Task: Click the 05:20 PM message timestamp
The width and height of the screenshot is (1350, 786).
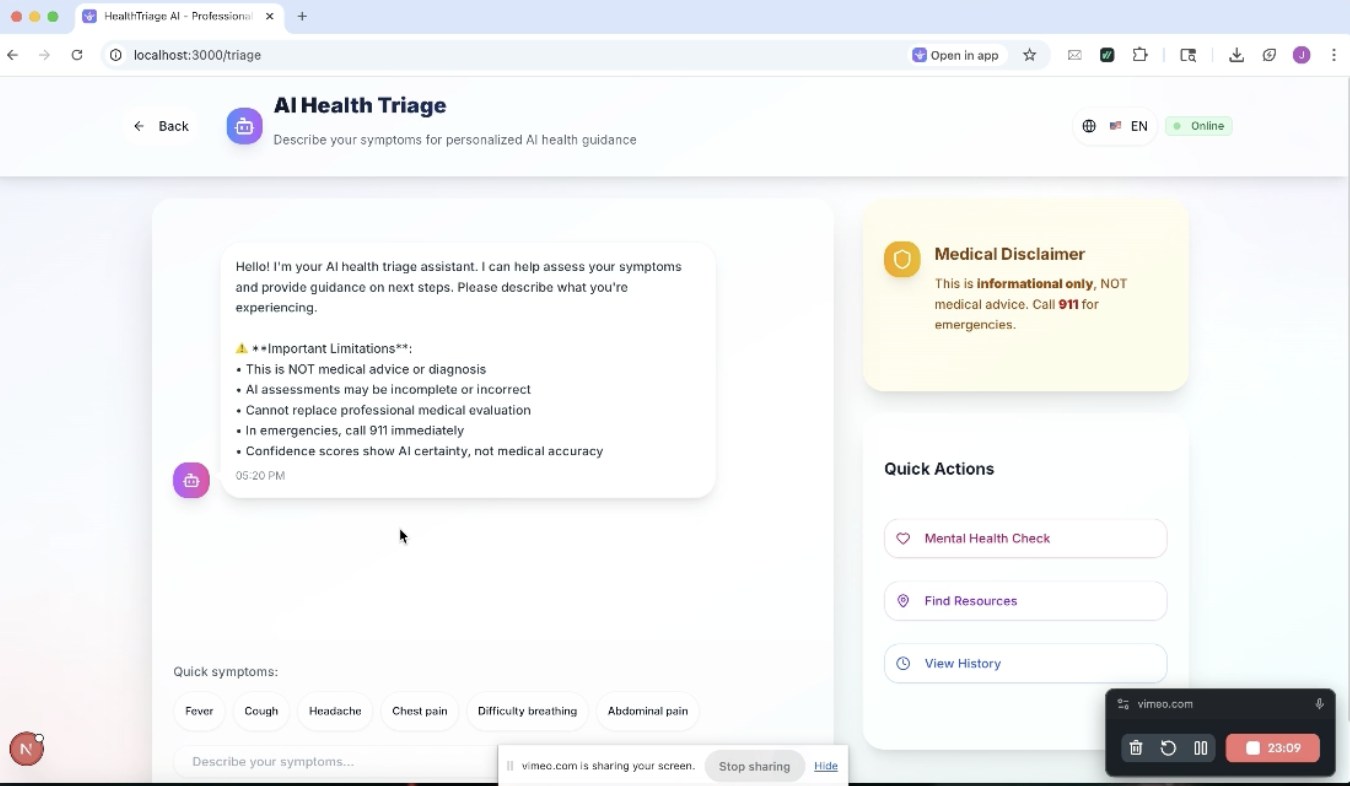Action: coord(260,476)
